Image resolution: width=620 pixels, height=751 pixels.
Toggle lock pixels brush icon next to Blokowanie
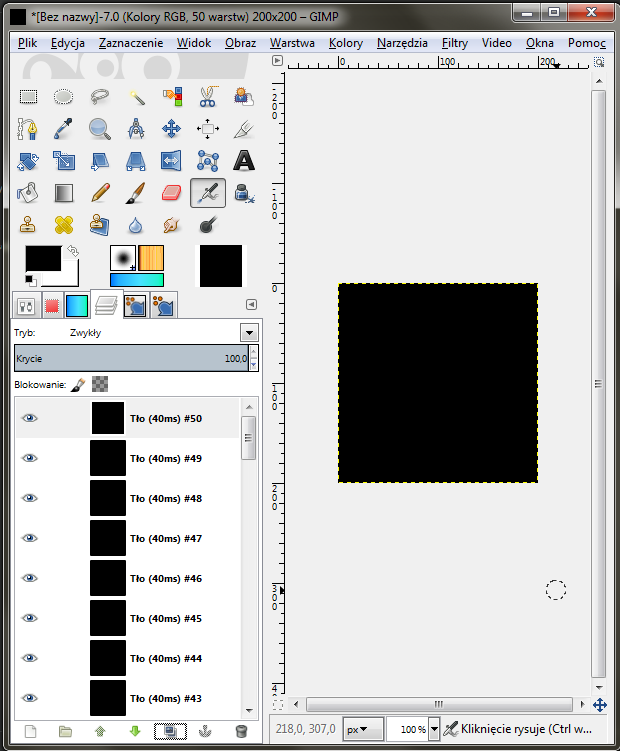point(79,383)
